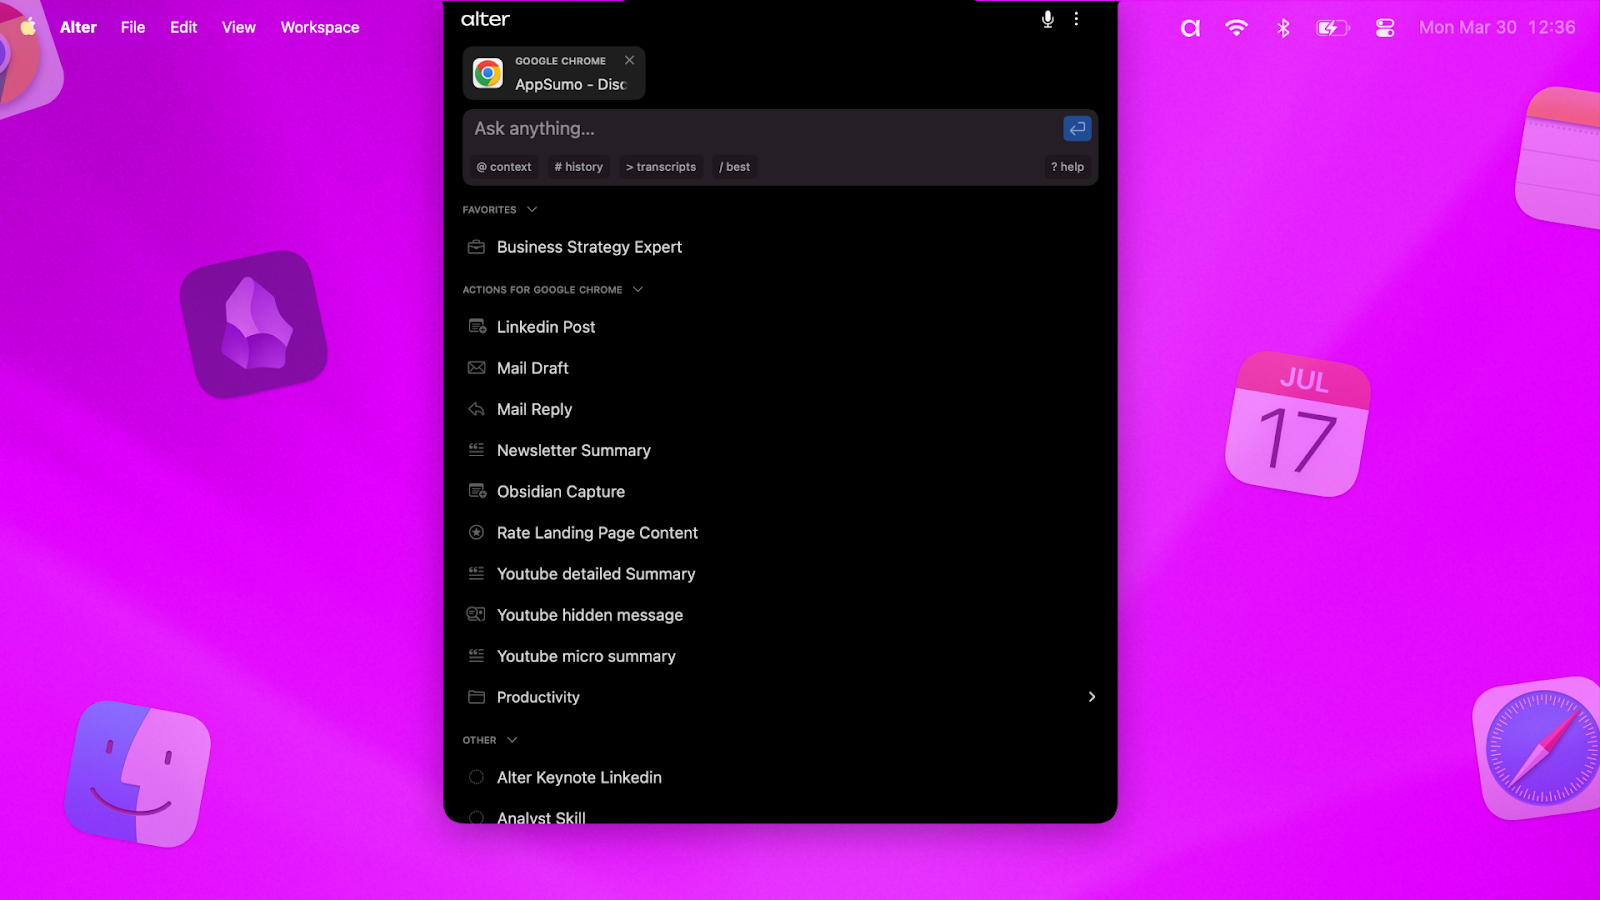Image resolution: width=1600 pixels, height=900 pixels.
Task: Click the star icon for Rate Landing Page Content
Action: click(x=475, y=532)
